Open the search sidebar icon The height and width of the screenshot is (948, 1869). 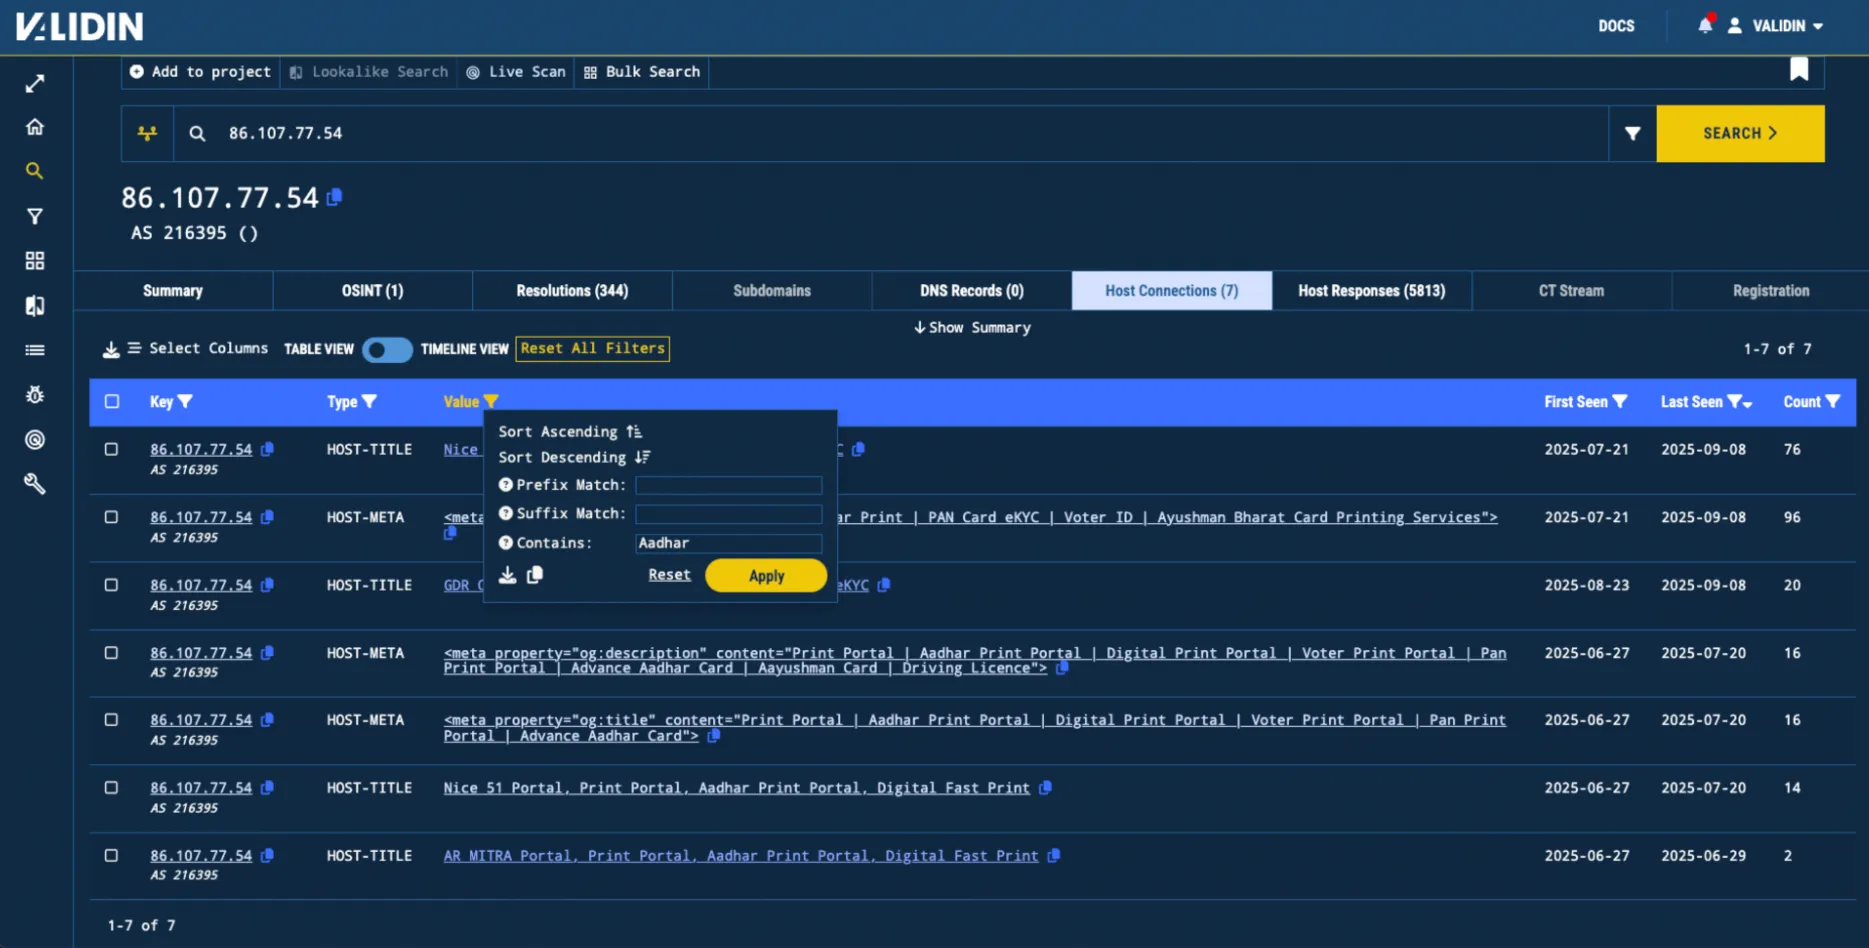click(x=35, y=171)
